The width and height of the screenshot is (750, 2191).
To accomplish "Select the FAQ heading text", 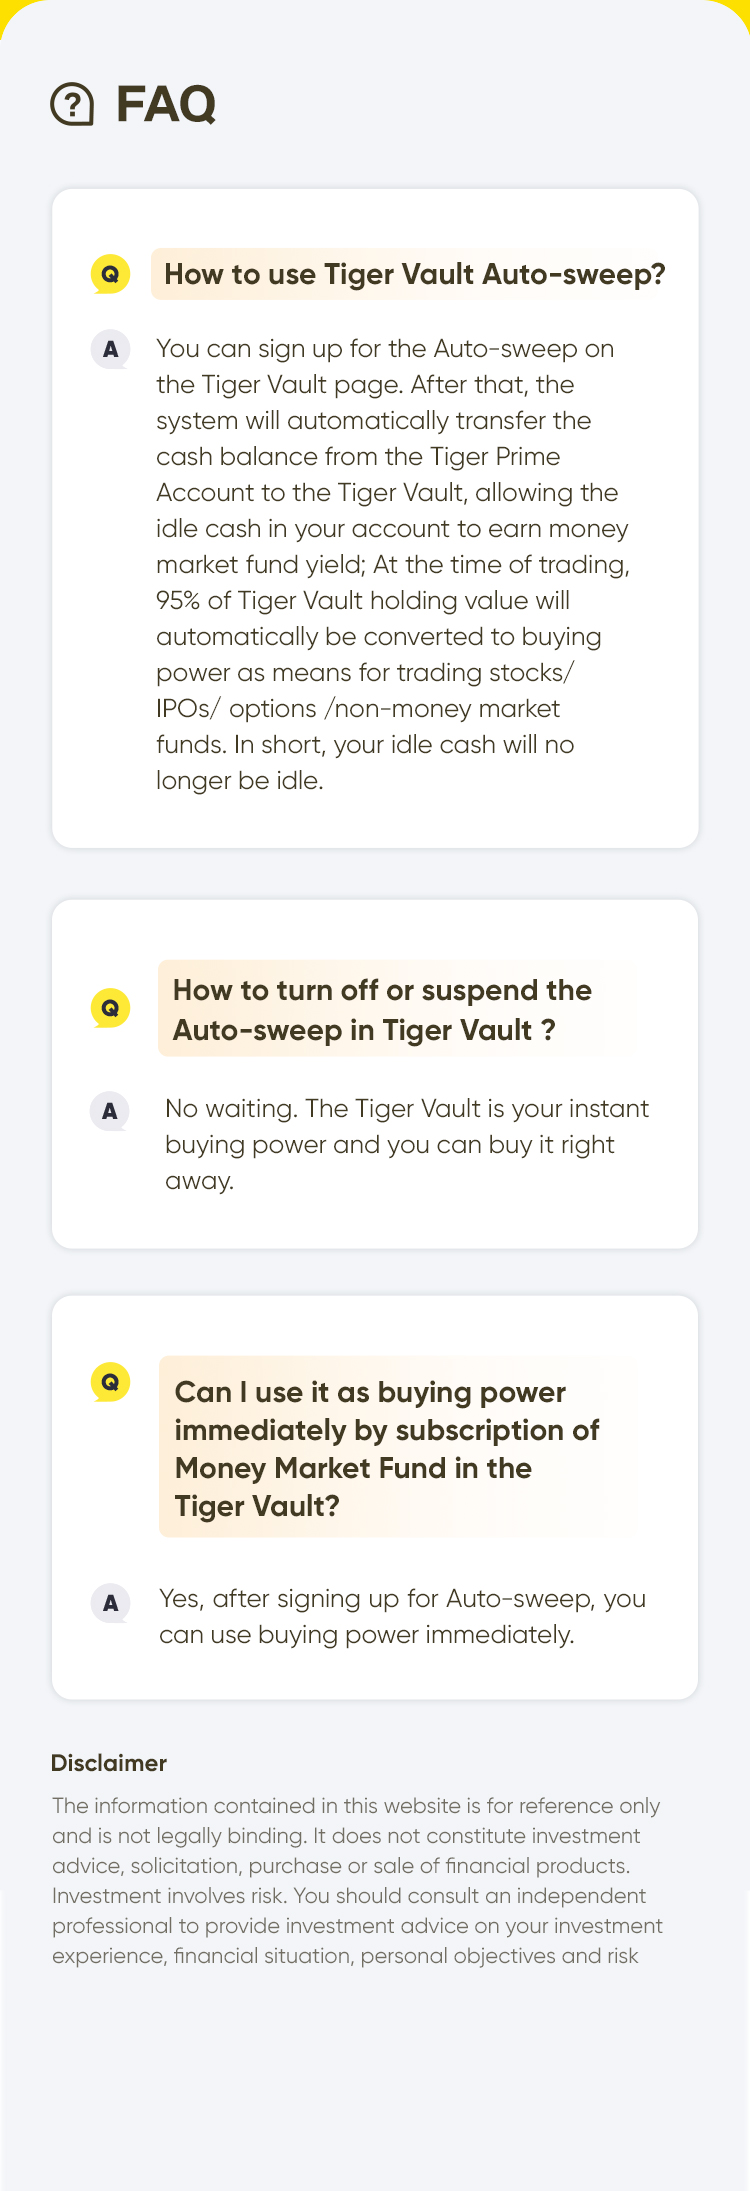I will [166, 104].
